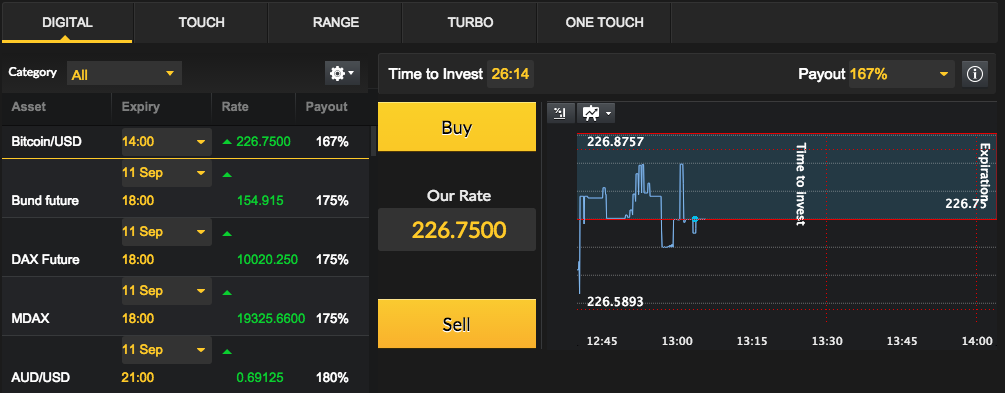The height and width of the screenshot is (393, 1005).
Task: Open the Category All dropdown
Action: pos(124,74)
